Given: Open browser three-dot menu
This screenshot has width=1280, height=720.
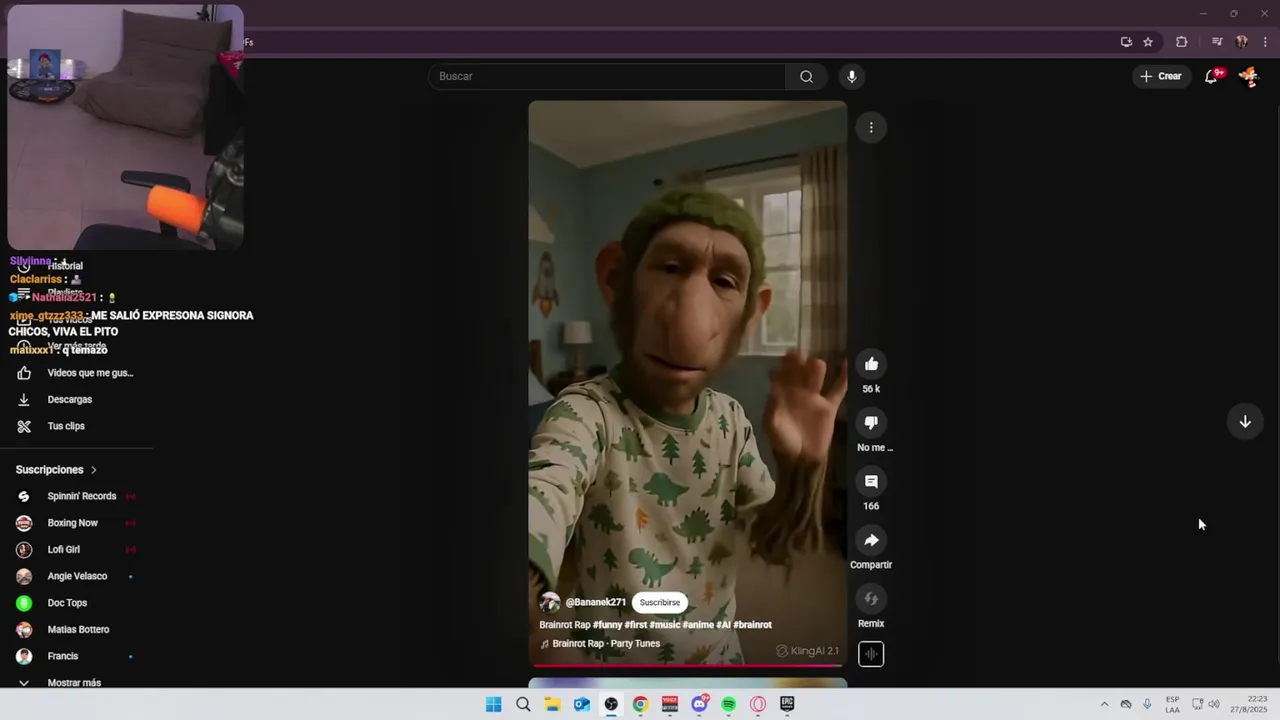Looking at the screenshot, I should click(x=1266, y=42).
